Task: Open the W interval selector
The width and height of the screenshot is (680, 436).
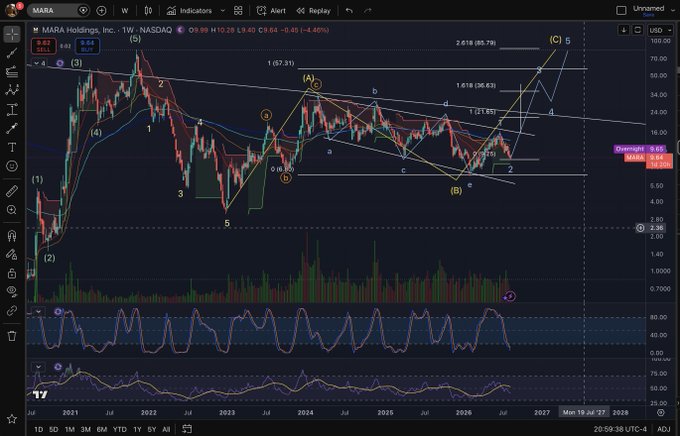Action: (125, 10)
